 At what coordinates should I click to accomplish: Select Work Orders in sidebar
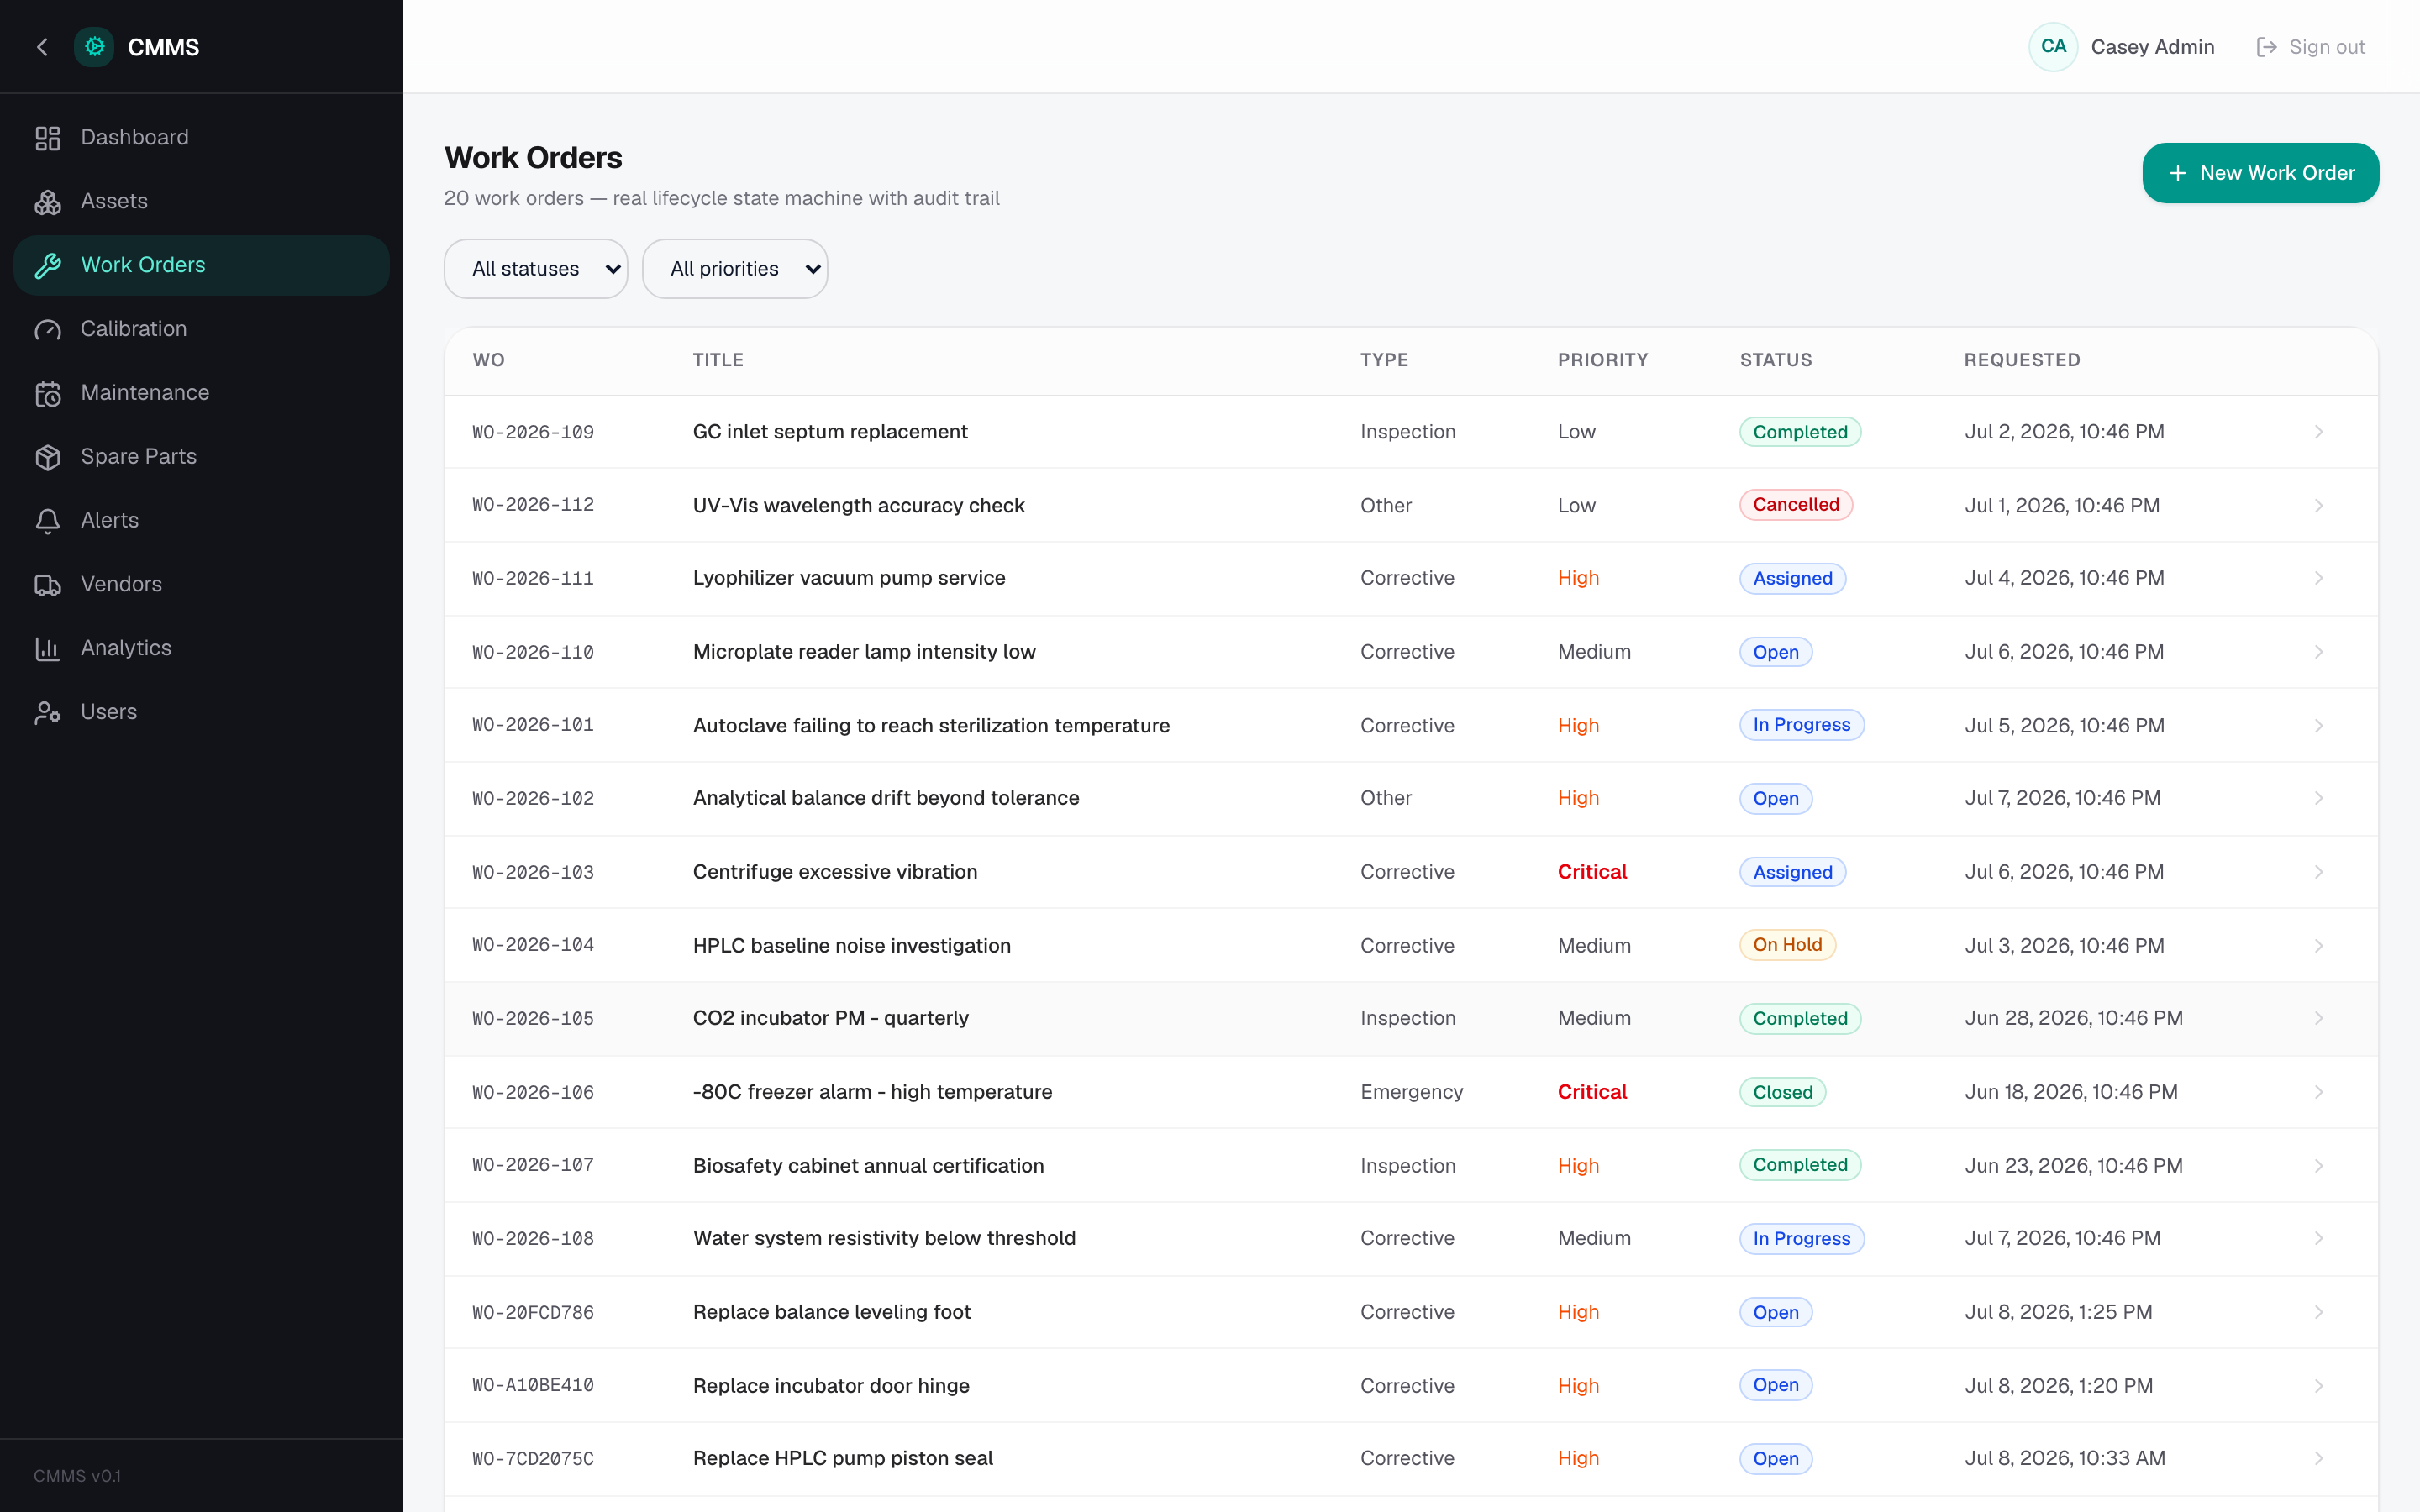pyautogui.click(x=201, y=266)
